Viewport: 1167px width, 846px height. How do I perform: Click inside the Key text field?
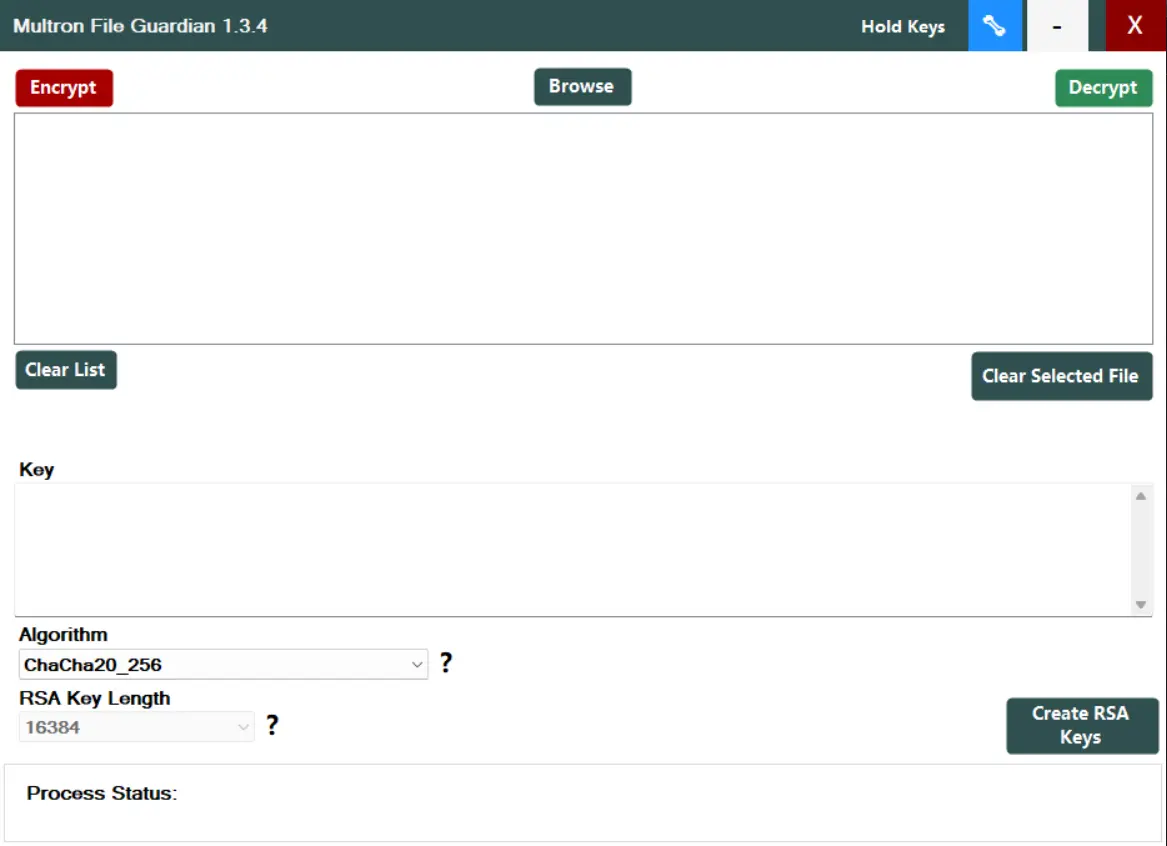point(573,550)
